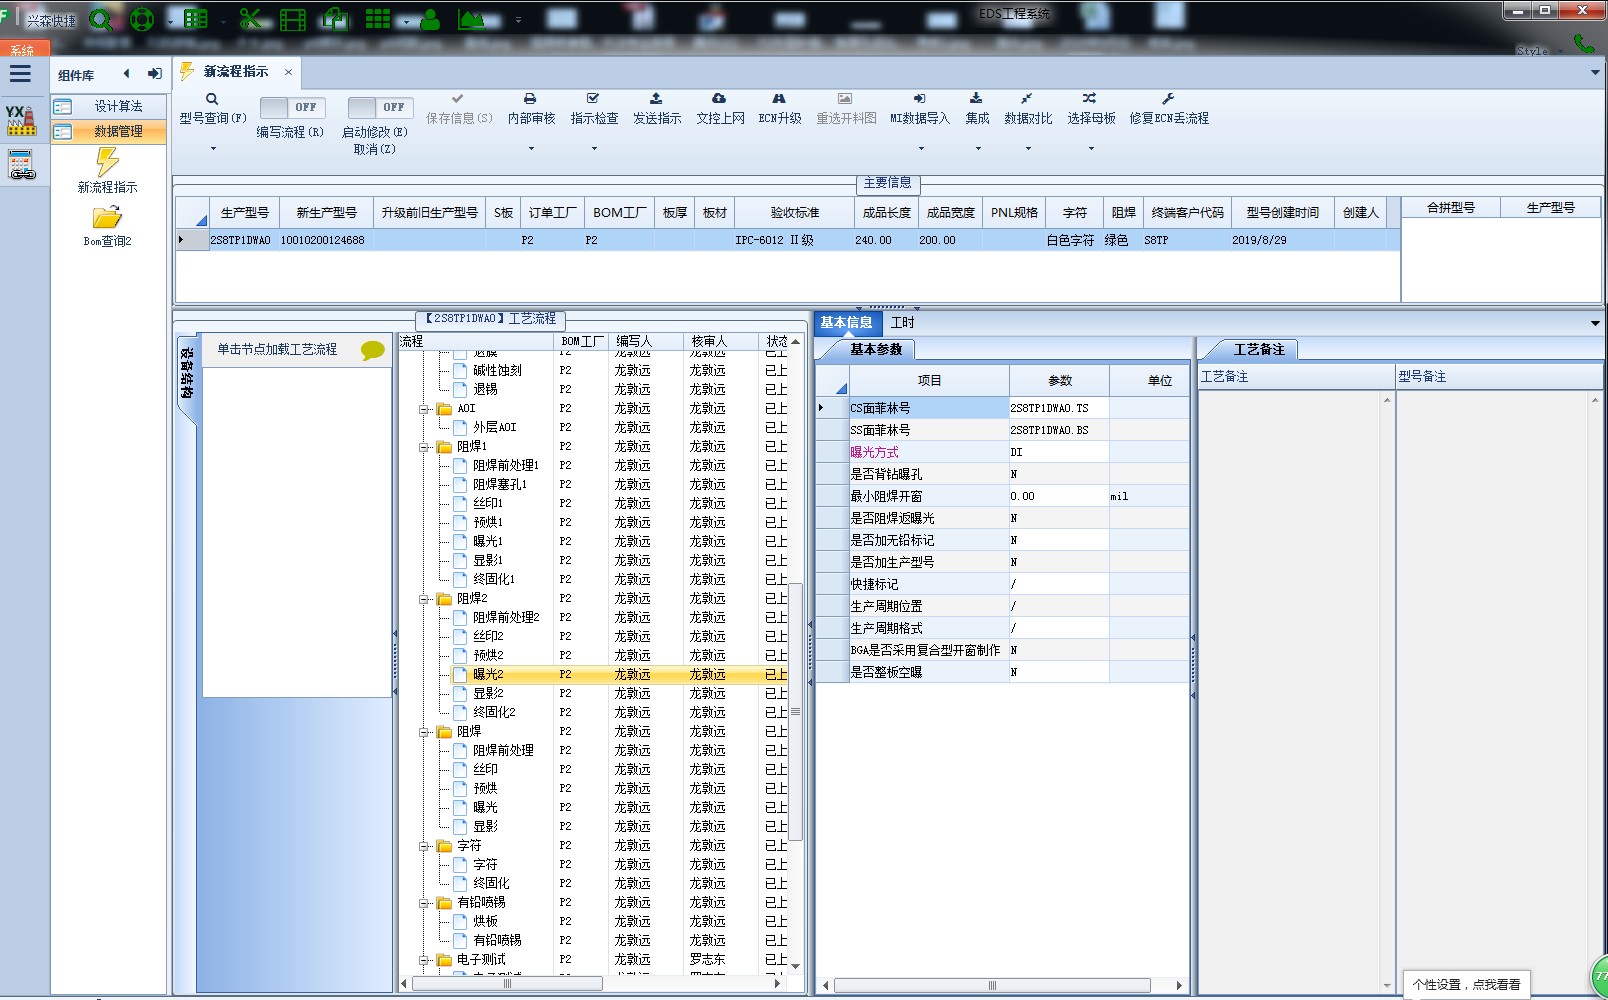This screenshot has height=1000, width=1608.
Task: Select the 曝光2 tree node
Action: [488, 675]
